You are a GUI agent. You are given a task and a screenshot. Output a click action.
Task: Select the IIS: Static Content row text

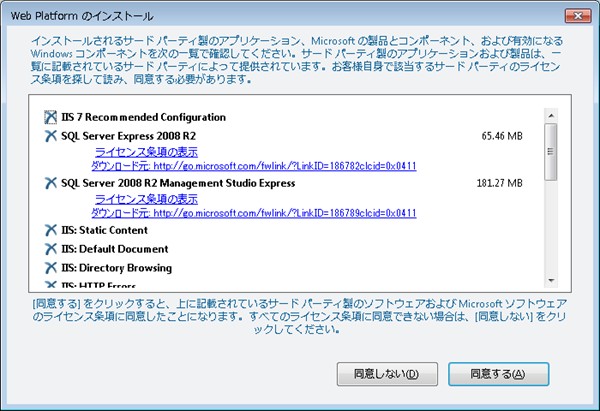(x=104, y=230)
